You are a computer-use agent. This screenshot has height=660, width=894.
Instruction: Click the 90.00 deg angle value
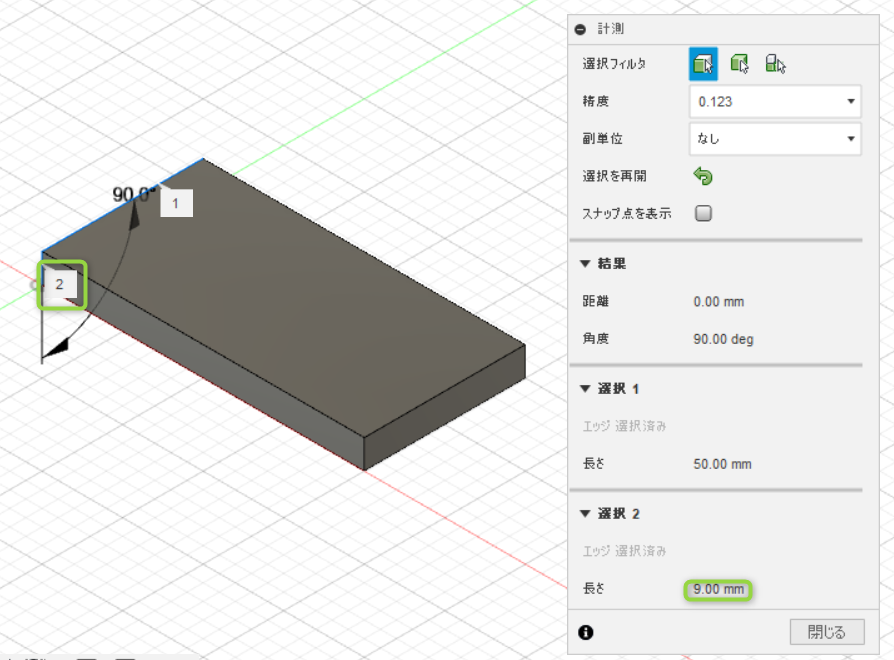pyautogui.click(x=723, y=339)
